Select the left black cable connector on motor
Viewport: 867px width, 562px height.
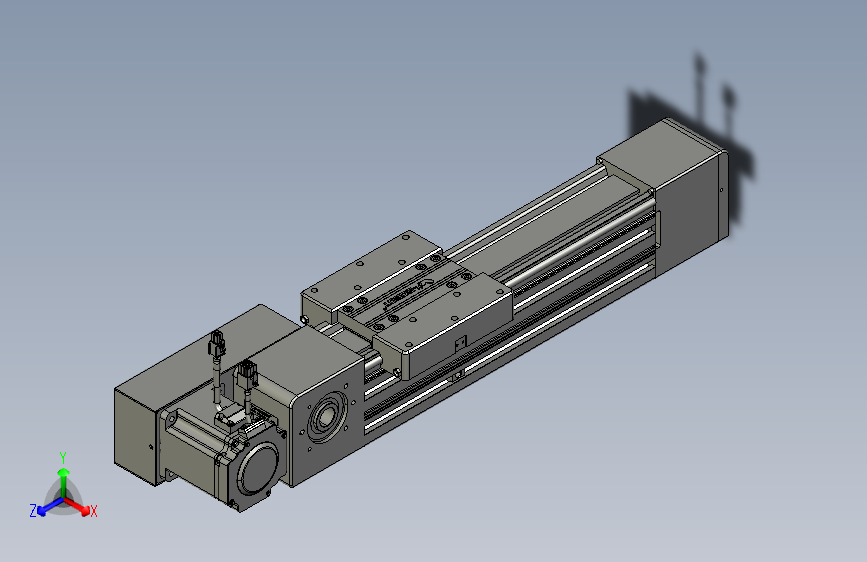pos(217,344)
